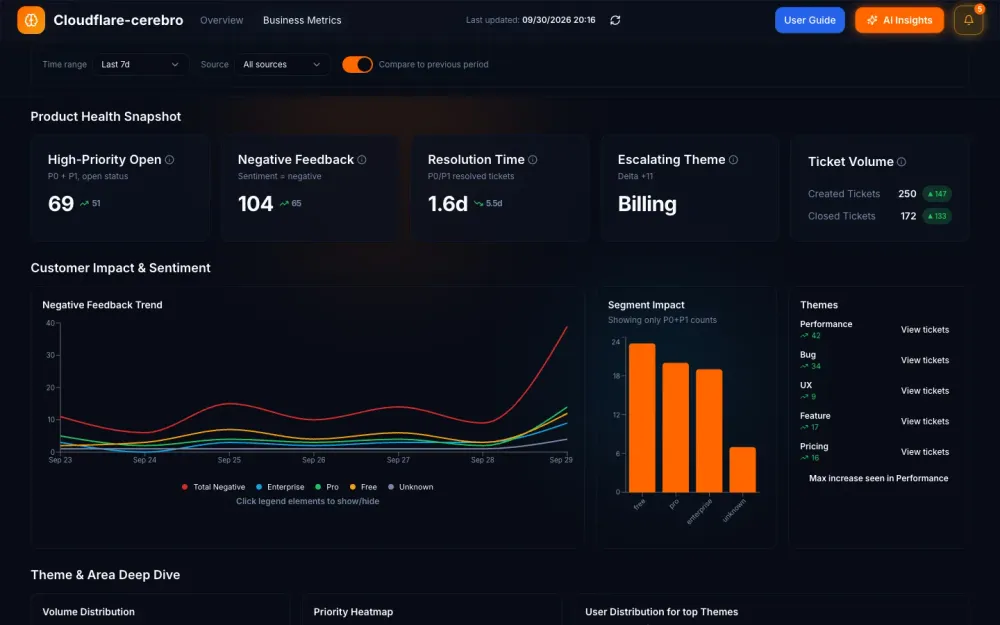1000x625 pixels.
Task: Click the sparkle icon in AI Insights
Action: pyautogui.click(x=872, y=20)
